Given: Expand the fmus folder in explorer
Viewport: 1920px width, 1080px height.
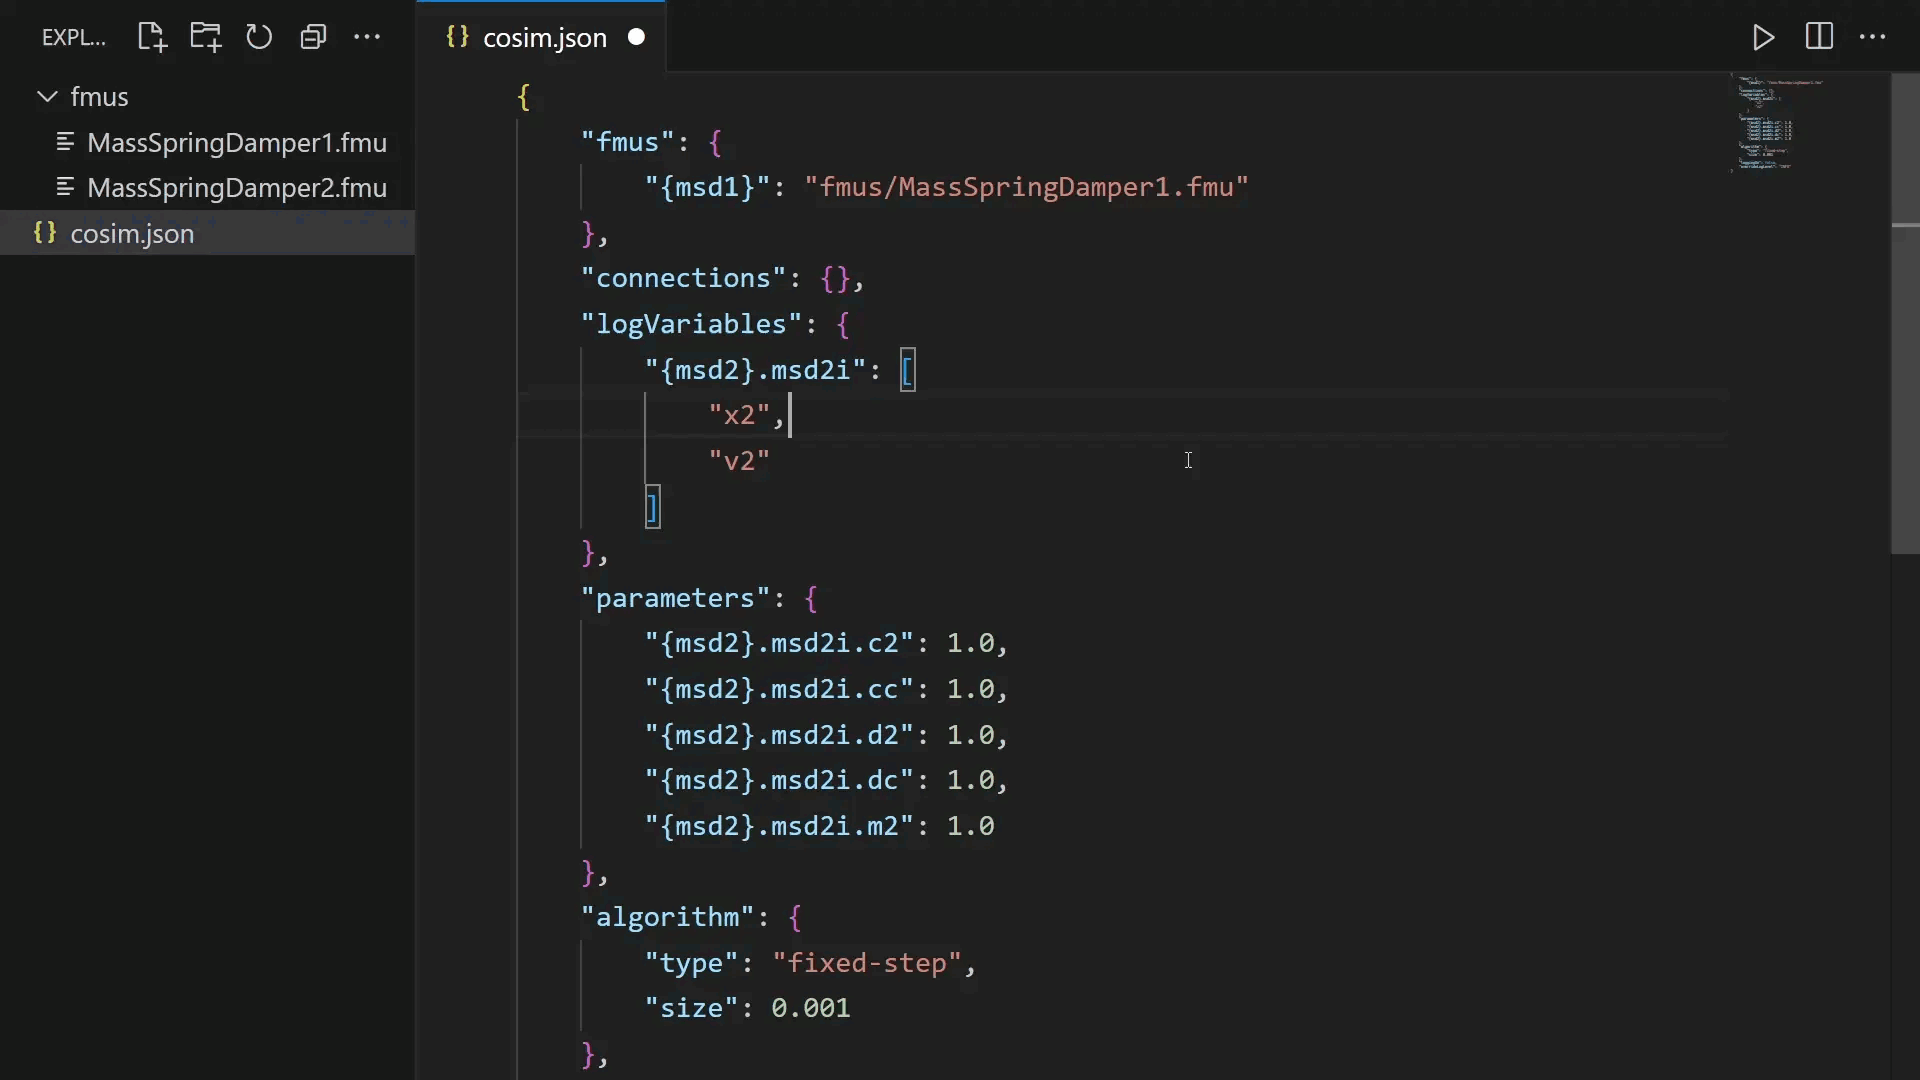Looking at the screenshot, I should click(x=99, y=95).
